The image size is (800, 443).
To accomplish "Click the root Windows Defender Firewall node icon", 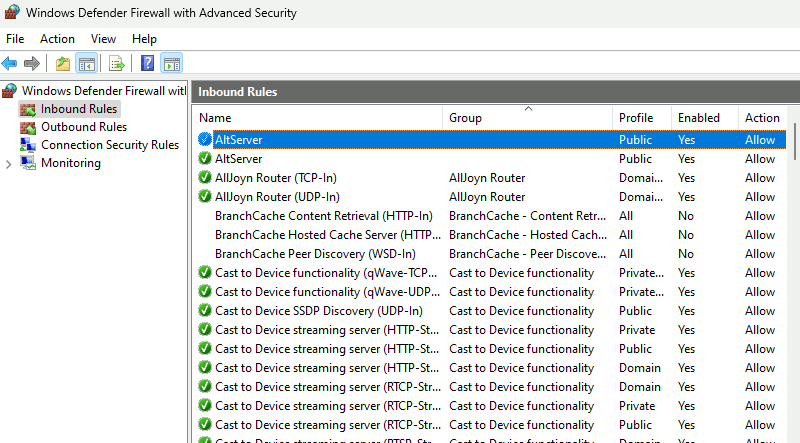I will point(9,91).
